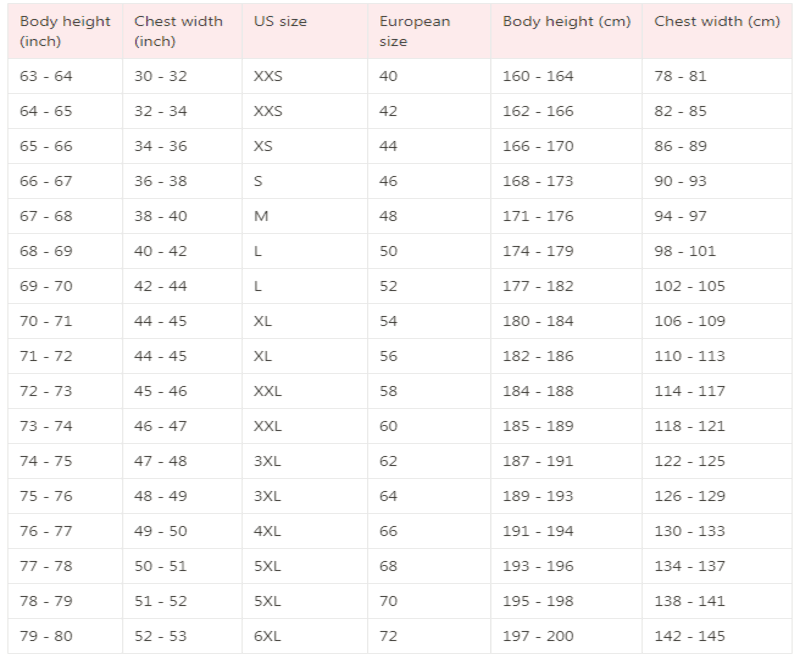
Task: Click the US size cell labeled M
Action: [x=305, y=216]
